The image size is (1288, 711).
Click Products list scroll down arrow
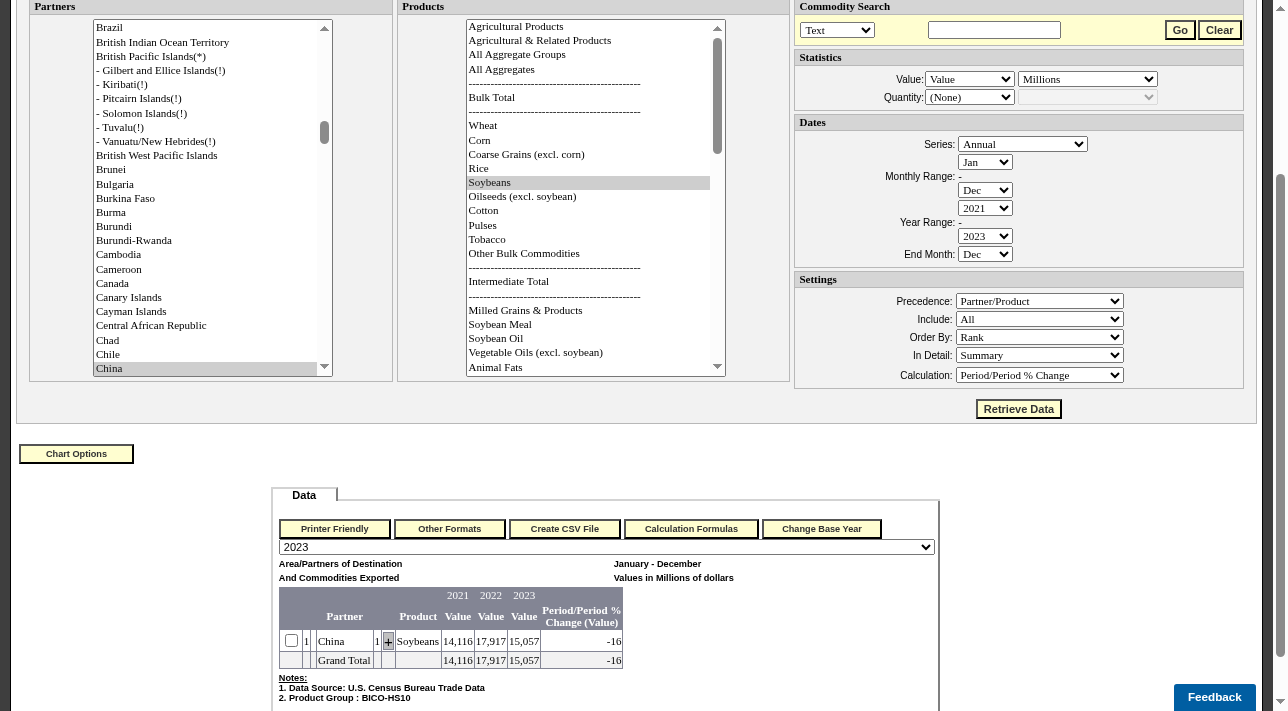(717, 367)
